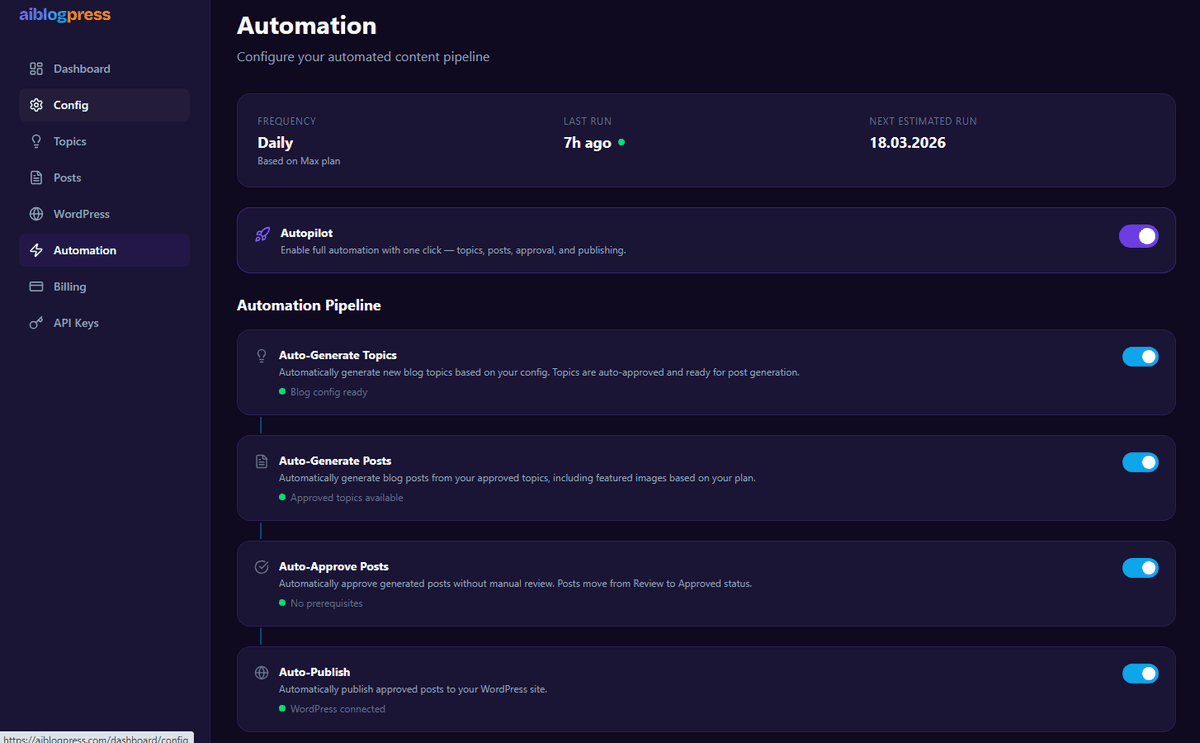Viewport: 1200px width, 743px height.
Task: Click the Auto-Approve Posts checkmark icon
Action: [x=261, y=566]
